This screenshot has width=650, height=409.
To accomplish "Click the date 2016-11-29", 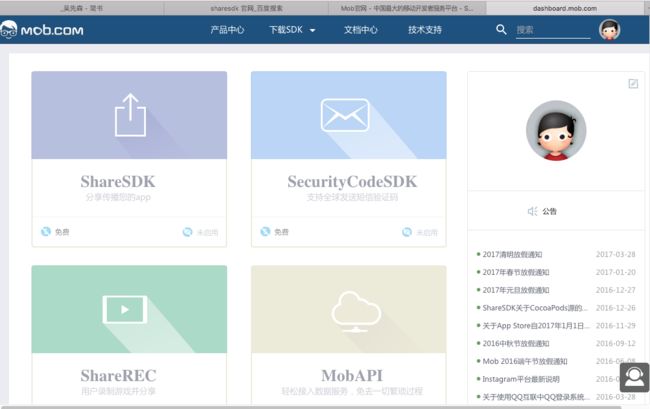I will [616, 326].
